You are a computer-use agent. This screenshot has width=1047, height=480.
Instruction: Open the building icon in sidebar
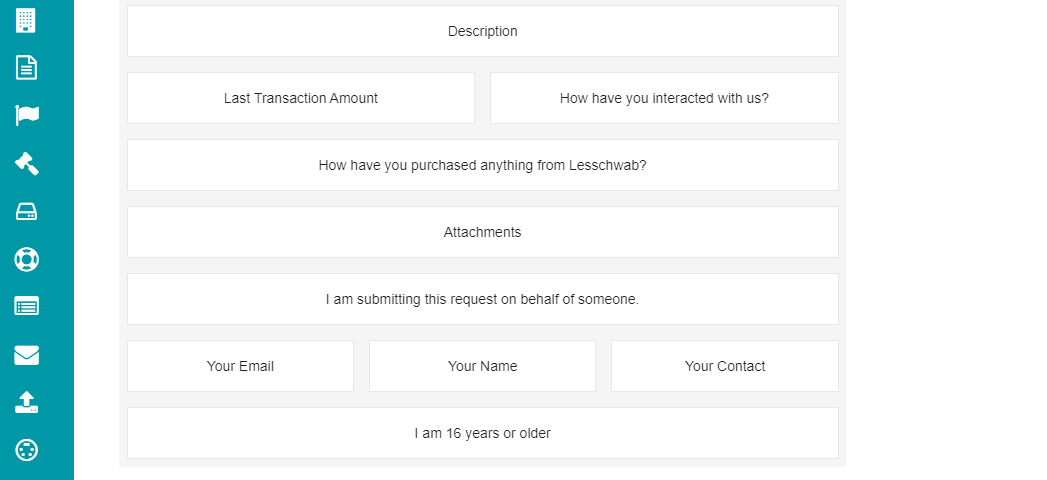pos(26,20)
